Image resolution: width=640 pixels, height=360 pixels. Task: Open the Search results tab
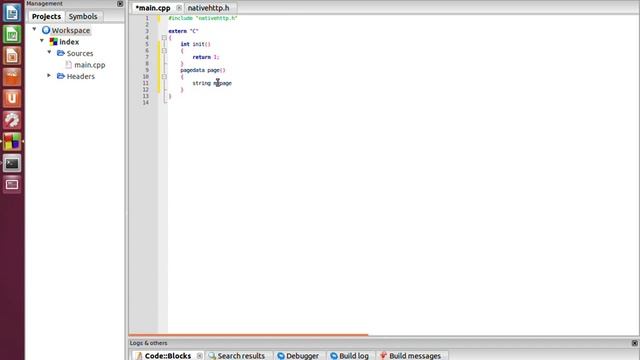pyautogui.click(x=241, y=356)
